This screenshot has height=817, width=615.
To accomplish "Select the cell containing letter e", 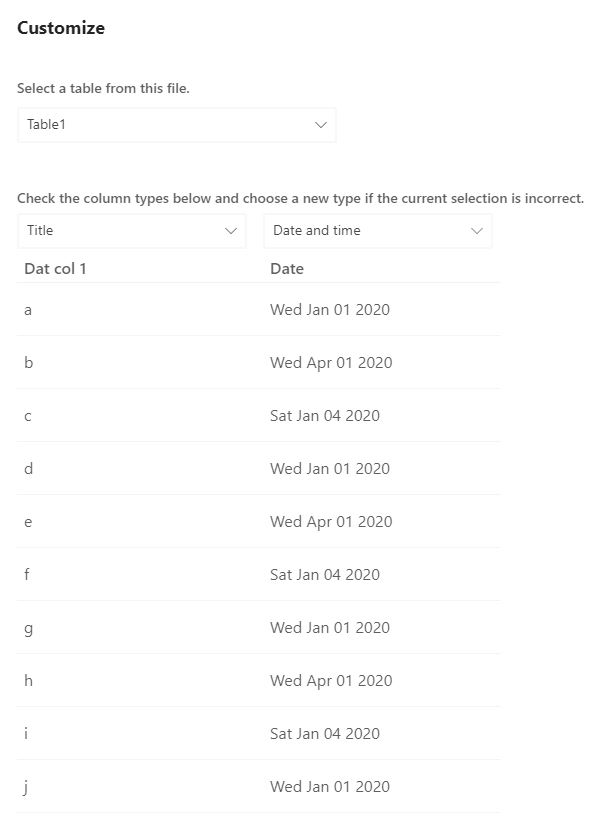I will 28,522.
